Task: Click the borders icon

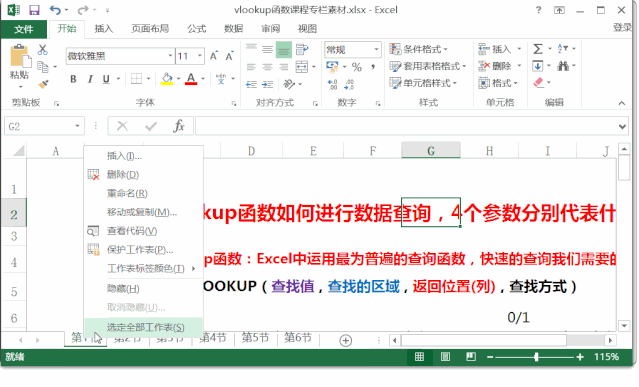Action: point(136,79)
